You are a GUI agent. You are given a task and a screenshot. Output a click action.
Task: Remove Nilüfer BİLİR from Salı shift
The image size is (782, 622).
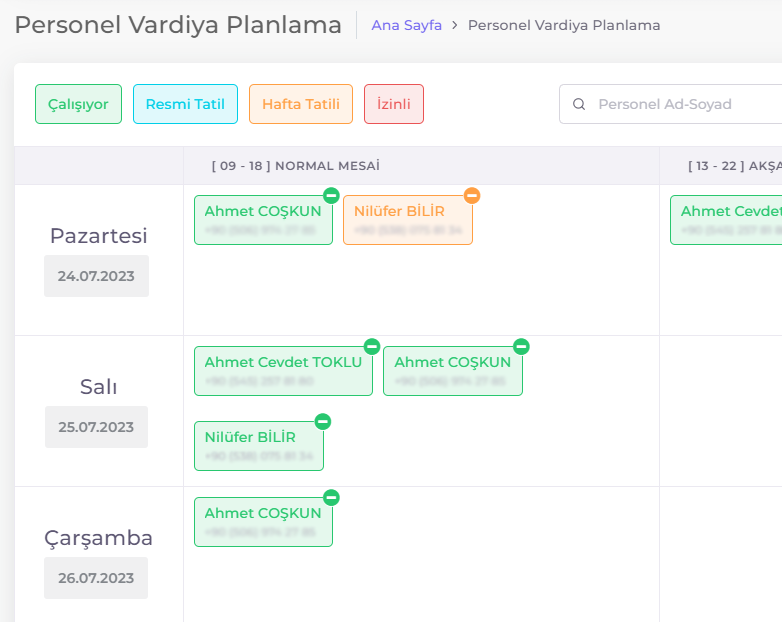tap(323, 421)
